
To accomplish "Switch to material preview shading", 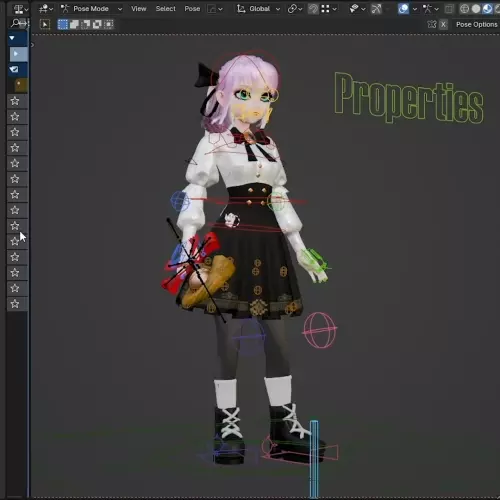I will click(487, 9).
